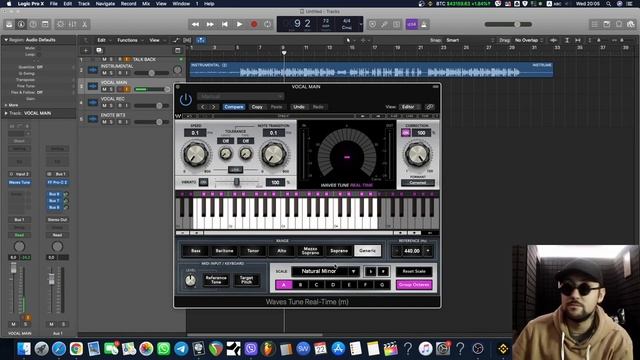
Task: Open the Mixer icon in control bar
Action: 72,24
